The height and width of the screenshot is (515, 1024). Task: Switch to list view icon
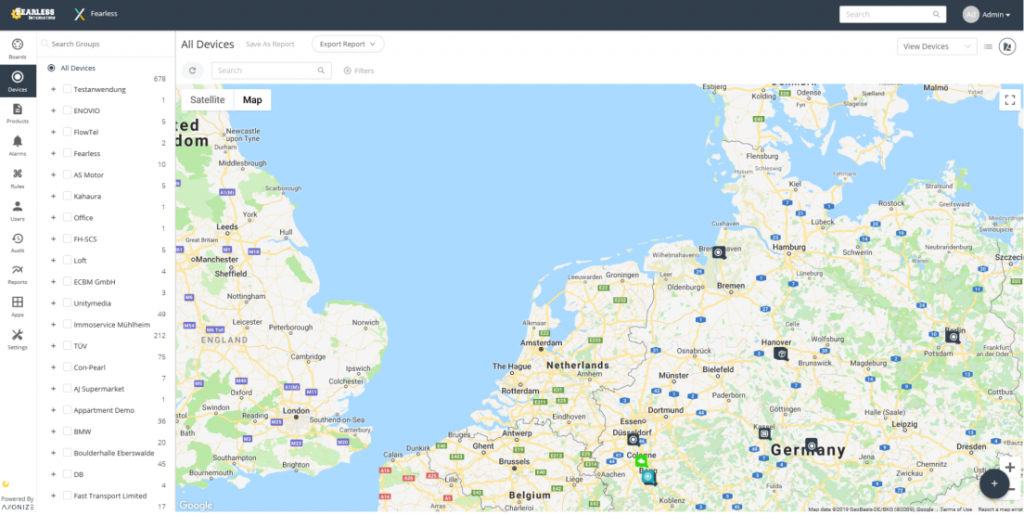coord(988,46)
